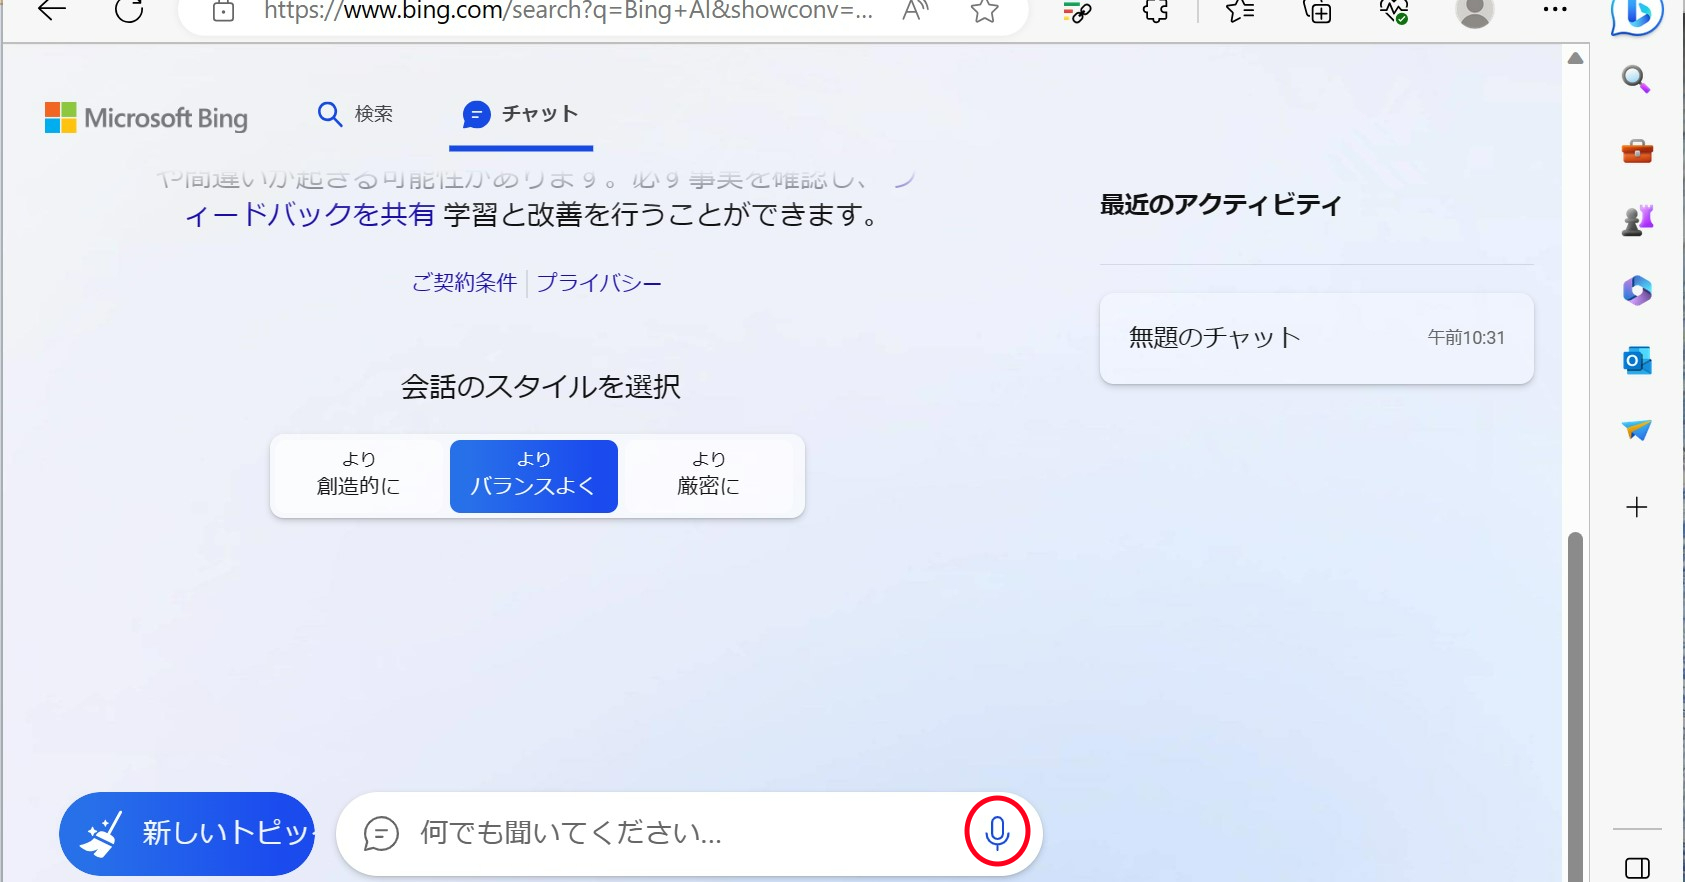1685x882 pixels.
Task: Select より厳密に conversation style
Action: [709, 475]
